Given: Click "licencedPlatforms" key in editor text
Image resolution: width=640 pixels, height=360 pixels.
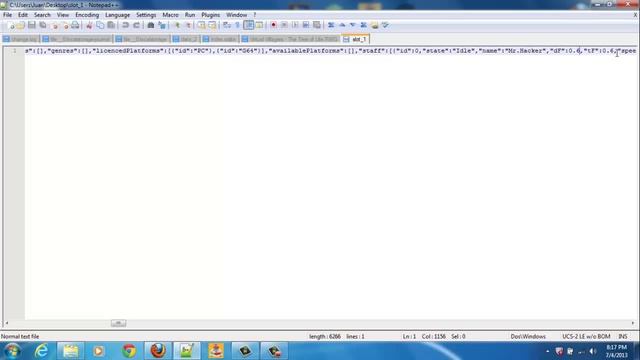Looking at the screenshot, I should [128, 51].
